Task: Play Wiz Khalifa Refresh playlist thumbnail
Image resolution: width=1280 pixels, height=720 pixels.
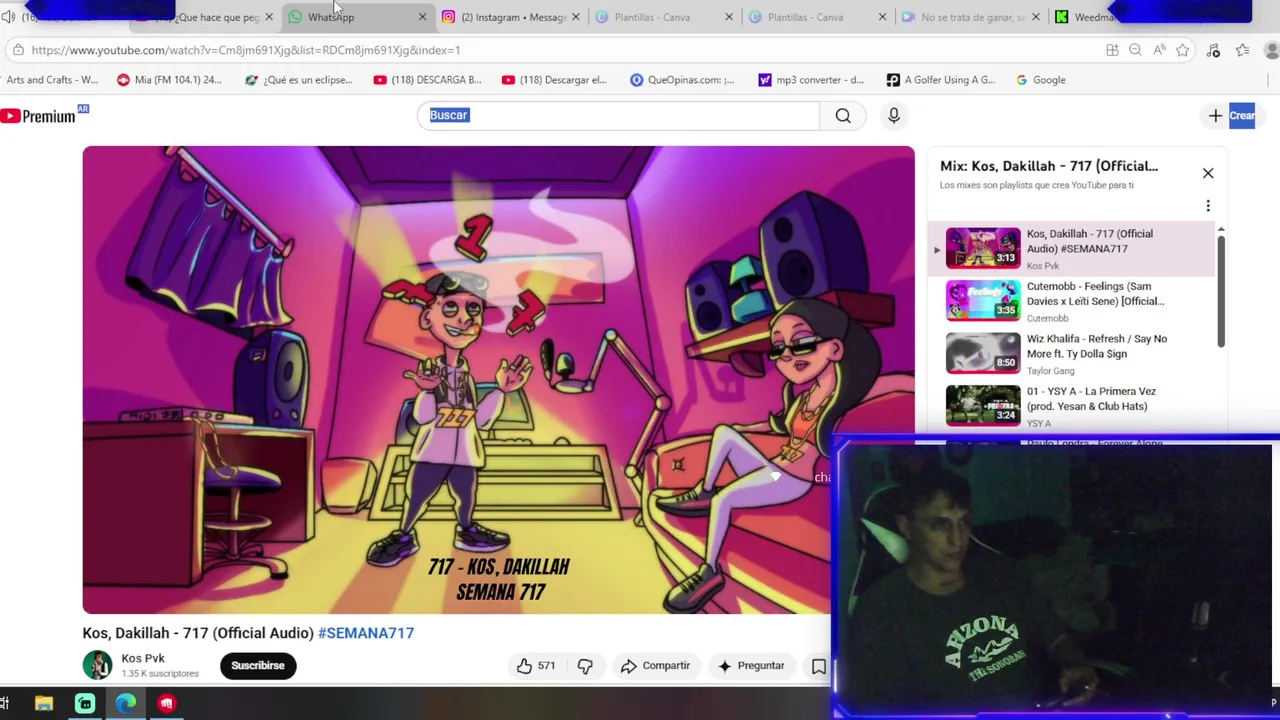Action: tap(983, 354)
